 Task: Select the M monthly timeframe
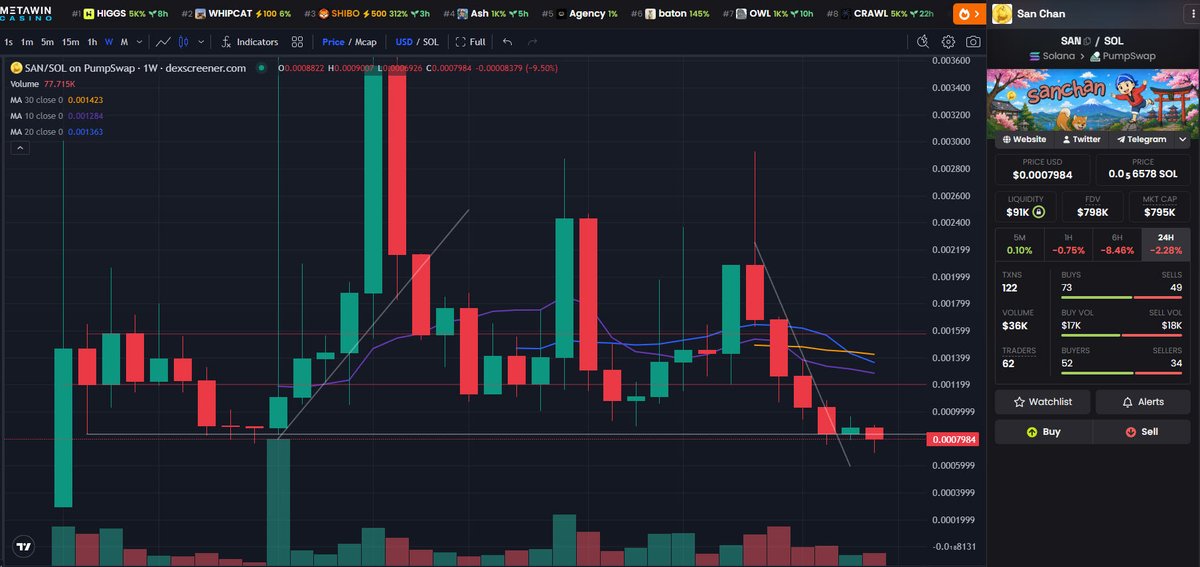coord(124,42)
